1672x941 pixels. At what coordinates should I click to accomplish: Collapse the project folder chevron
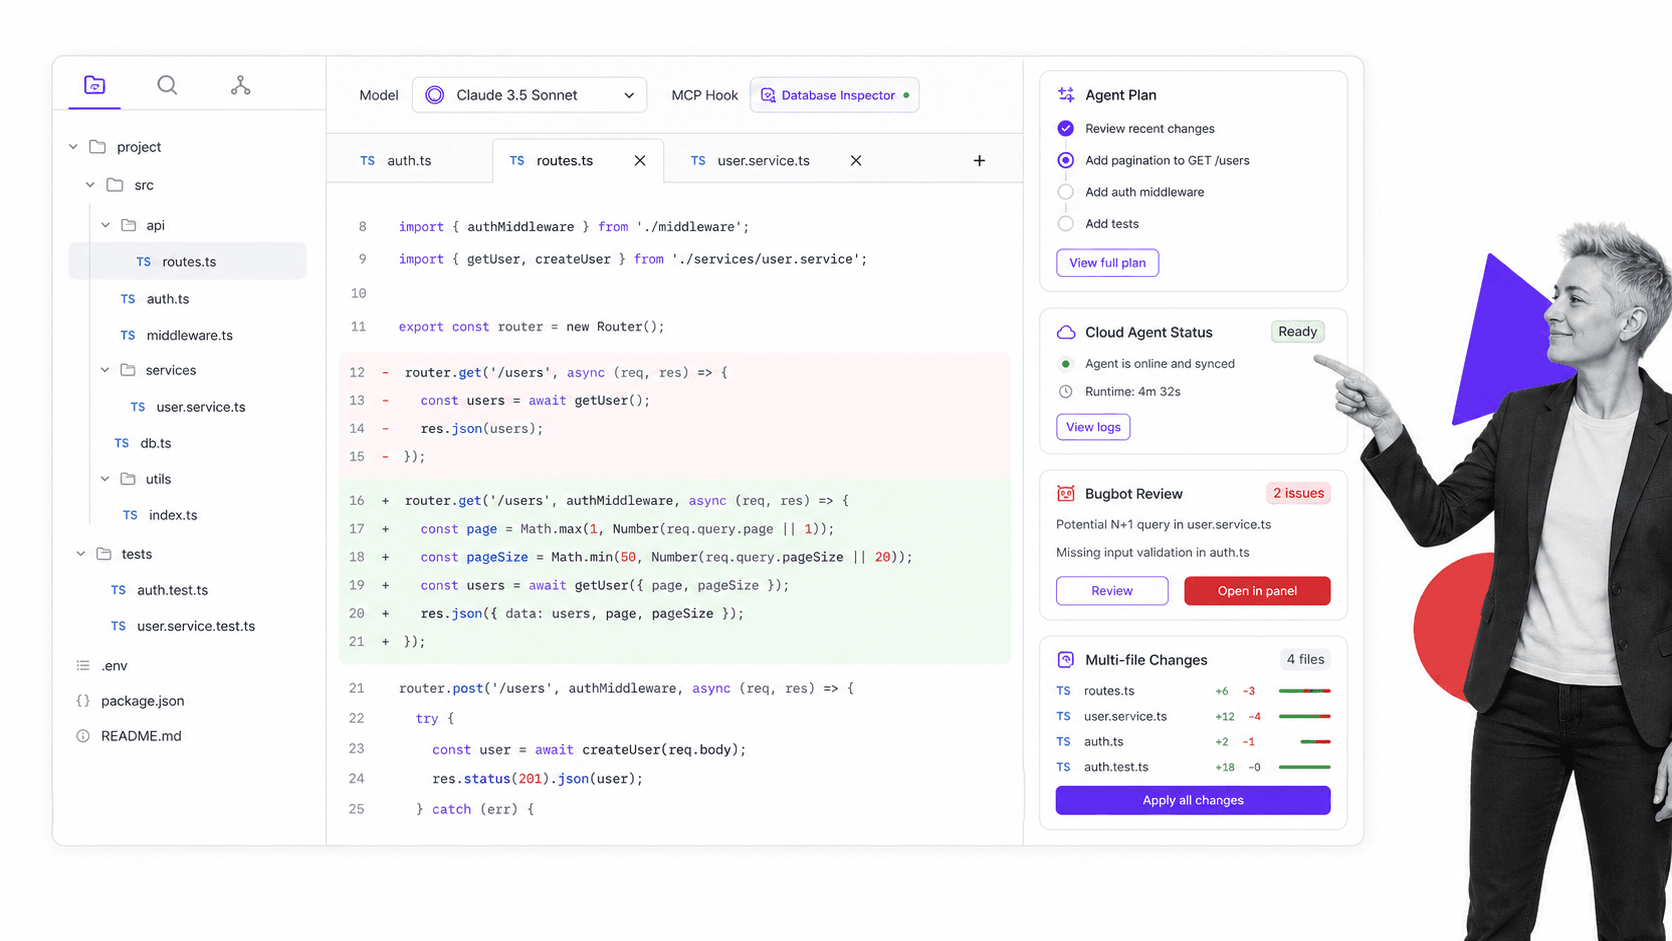tap(73, 147)
